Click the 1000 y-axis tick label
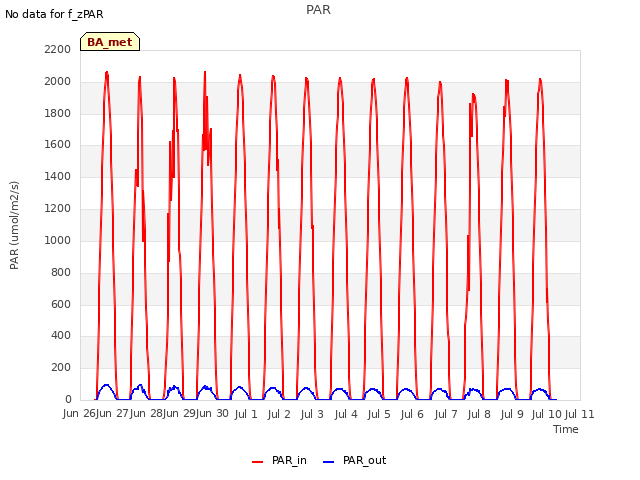 pos(58,240)
